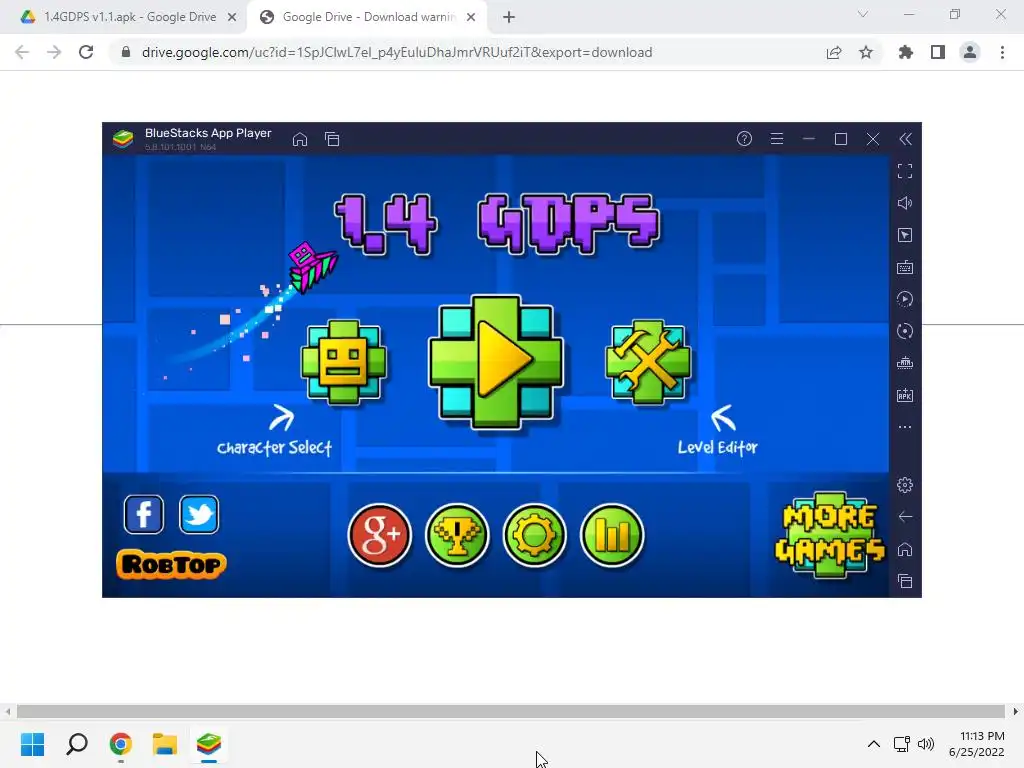
Task: Open the Level Editor hammer icon
Action: 648,362
